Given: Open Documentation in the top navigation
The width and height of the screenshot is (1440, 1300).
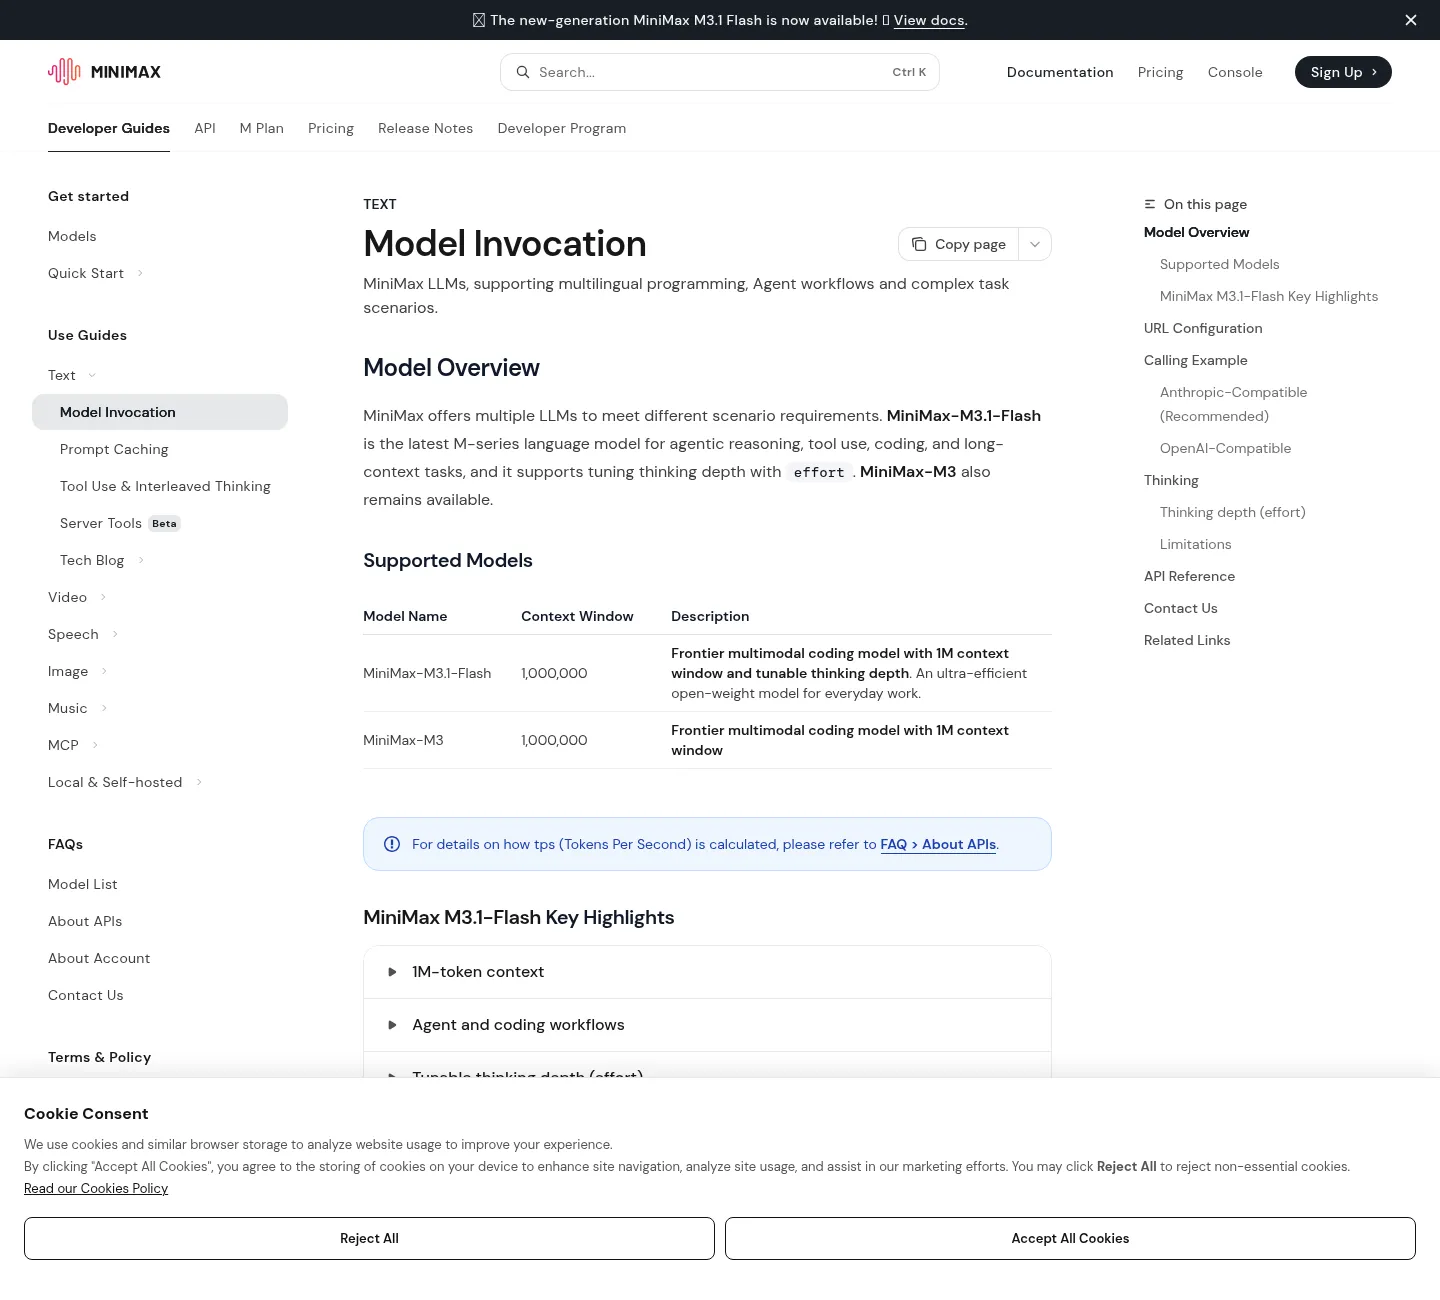Looking at the screenshot, I should (x=1060, y=72).
